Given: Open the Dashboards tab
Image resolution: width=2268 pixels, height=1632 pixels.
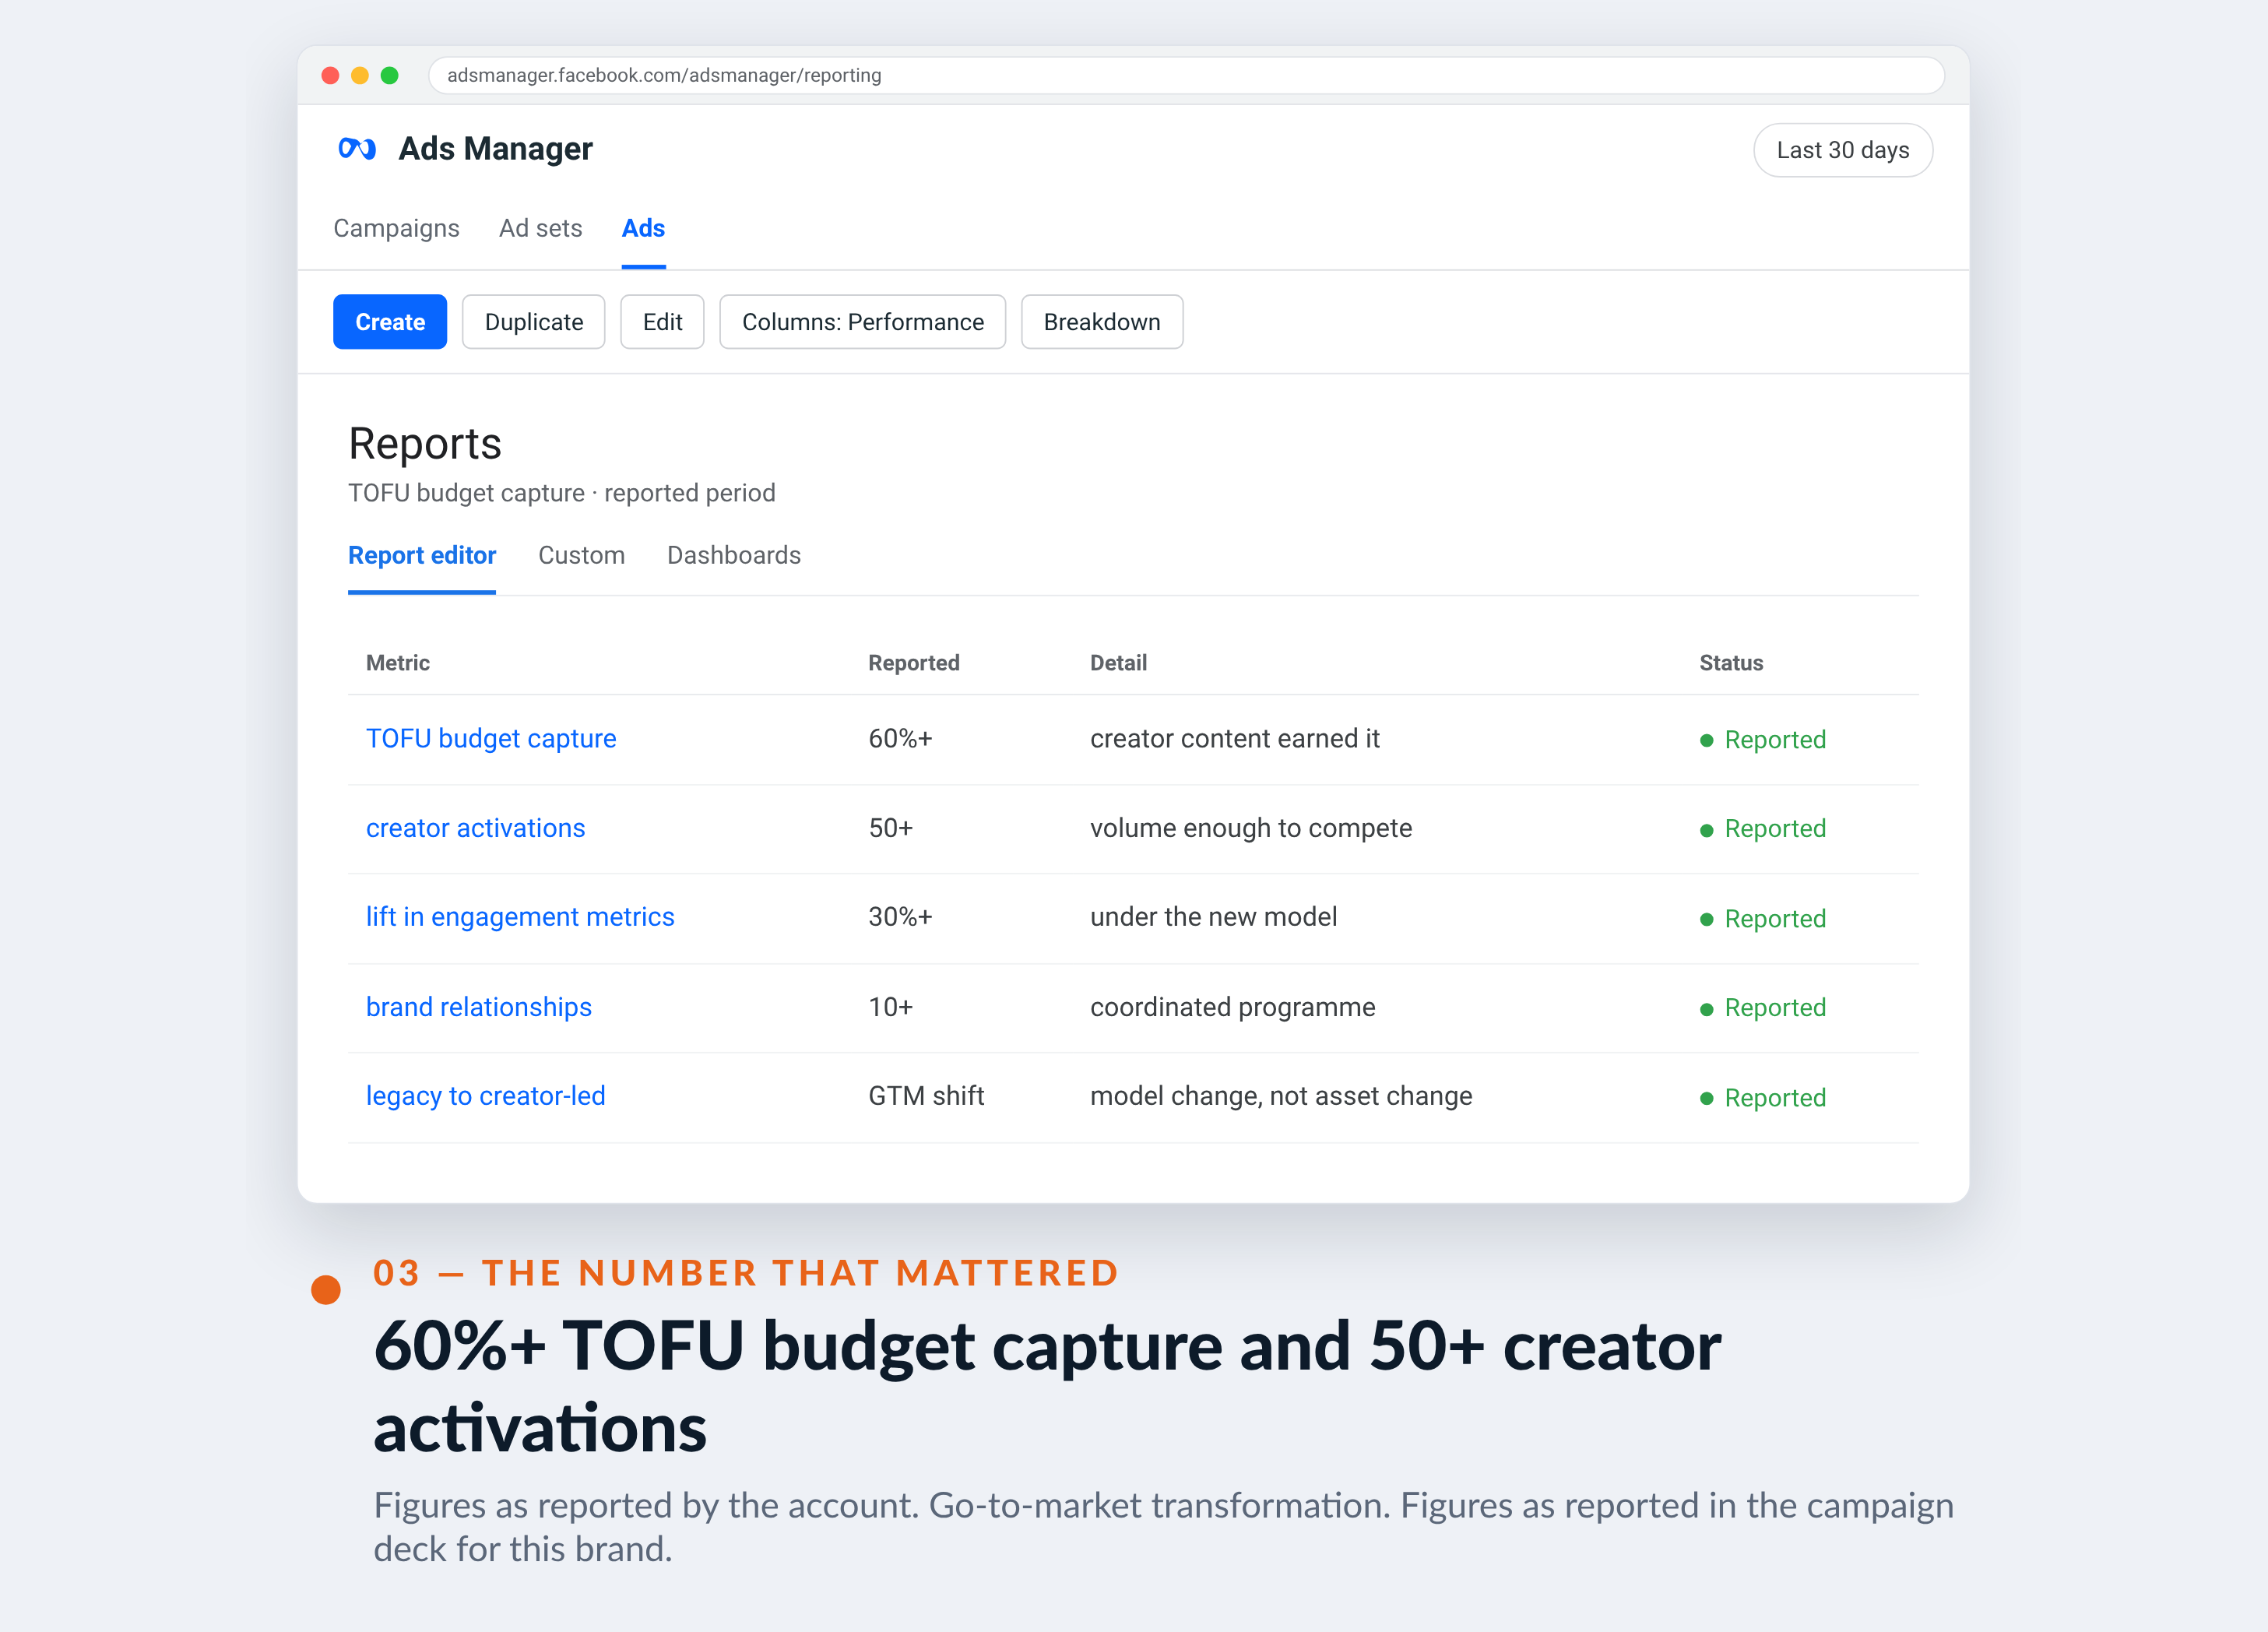Looking at the screenshot, I should pos(734,555).
